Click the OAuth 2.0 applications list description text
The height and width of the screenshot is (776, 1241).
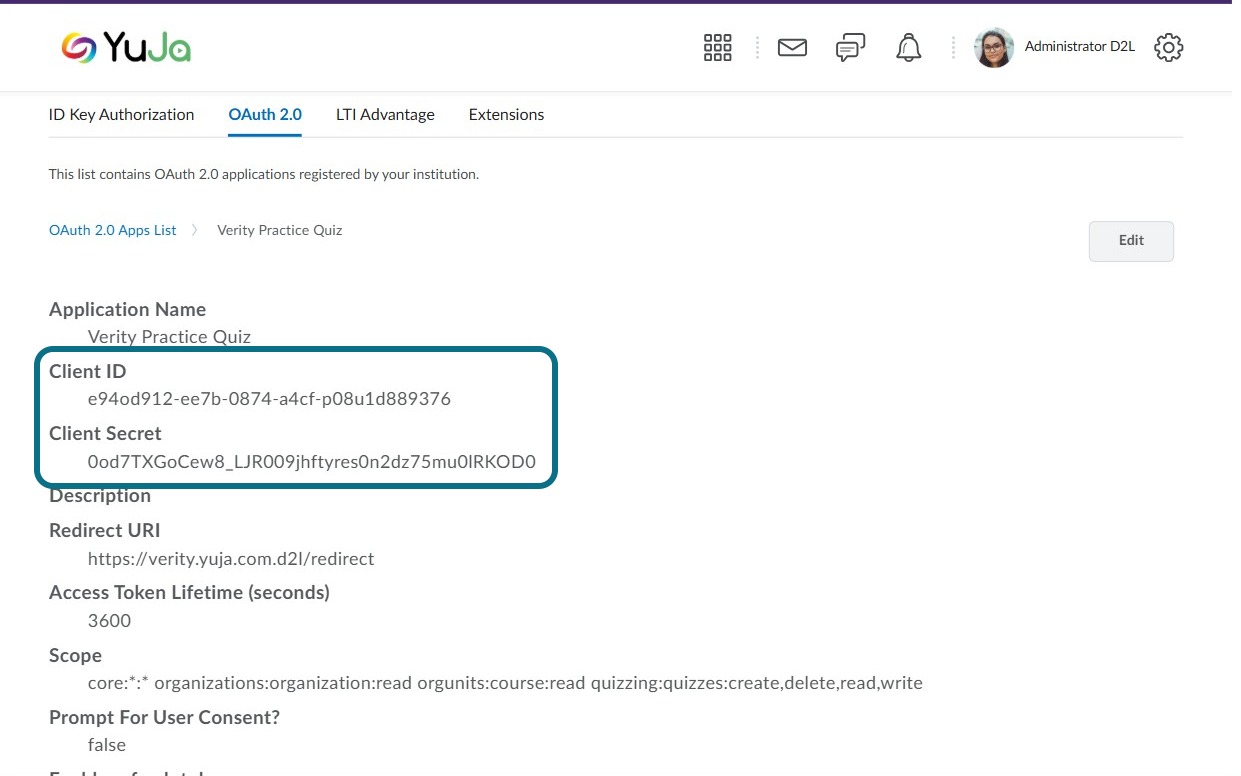tap(264, 174)
